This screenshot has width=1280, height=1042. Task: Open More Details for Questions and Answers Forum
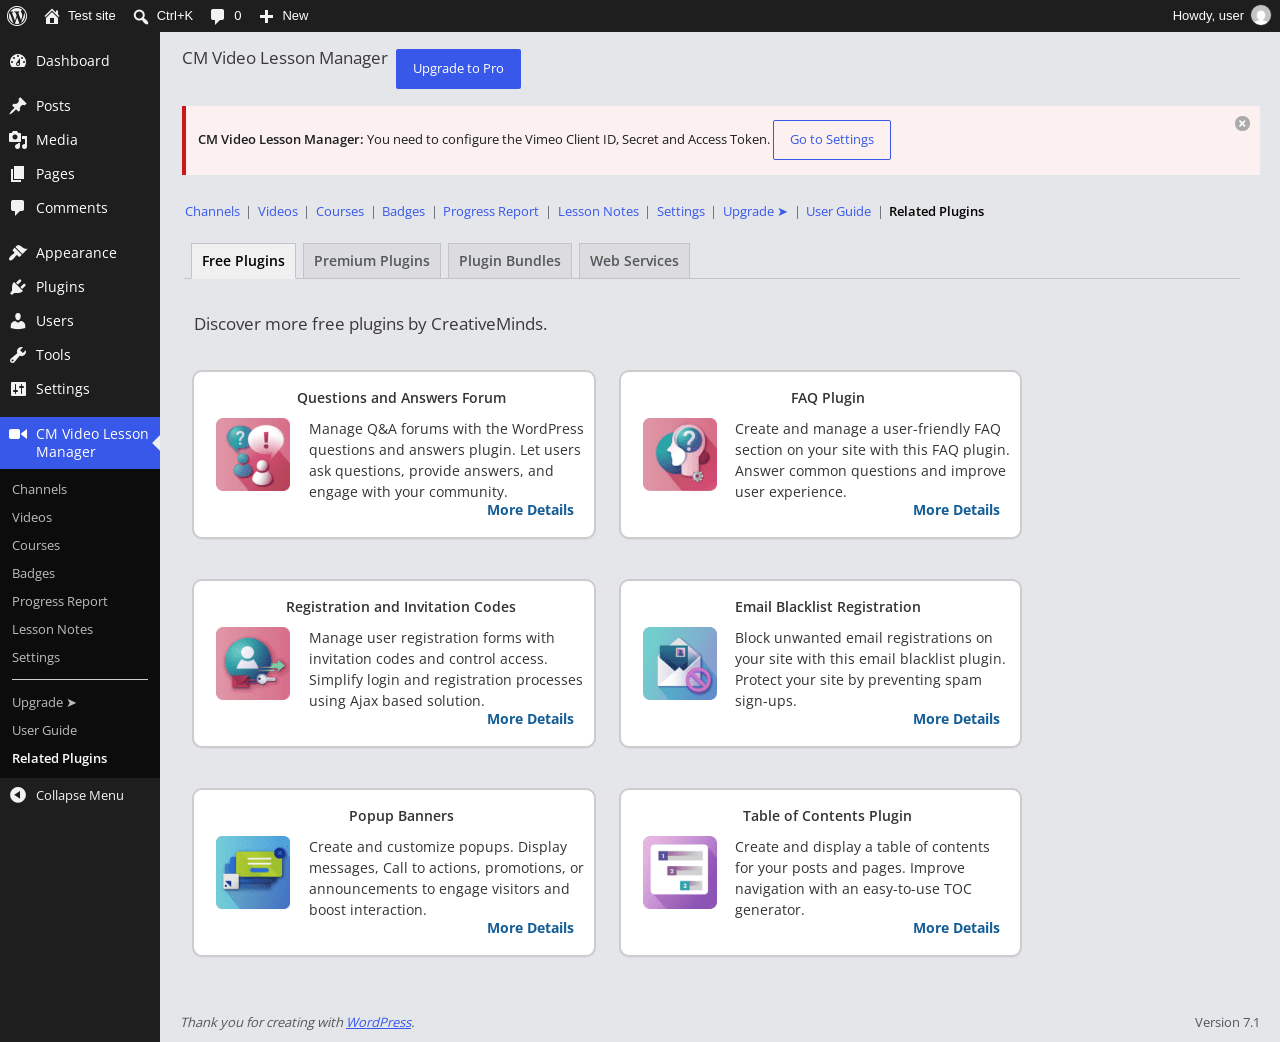[x=530, y=510]
